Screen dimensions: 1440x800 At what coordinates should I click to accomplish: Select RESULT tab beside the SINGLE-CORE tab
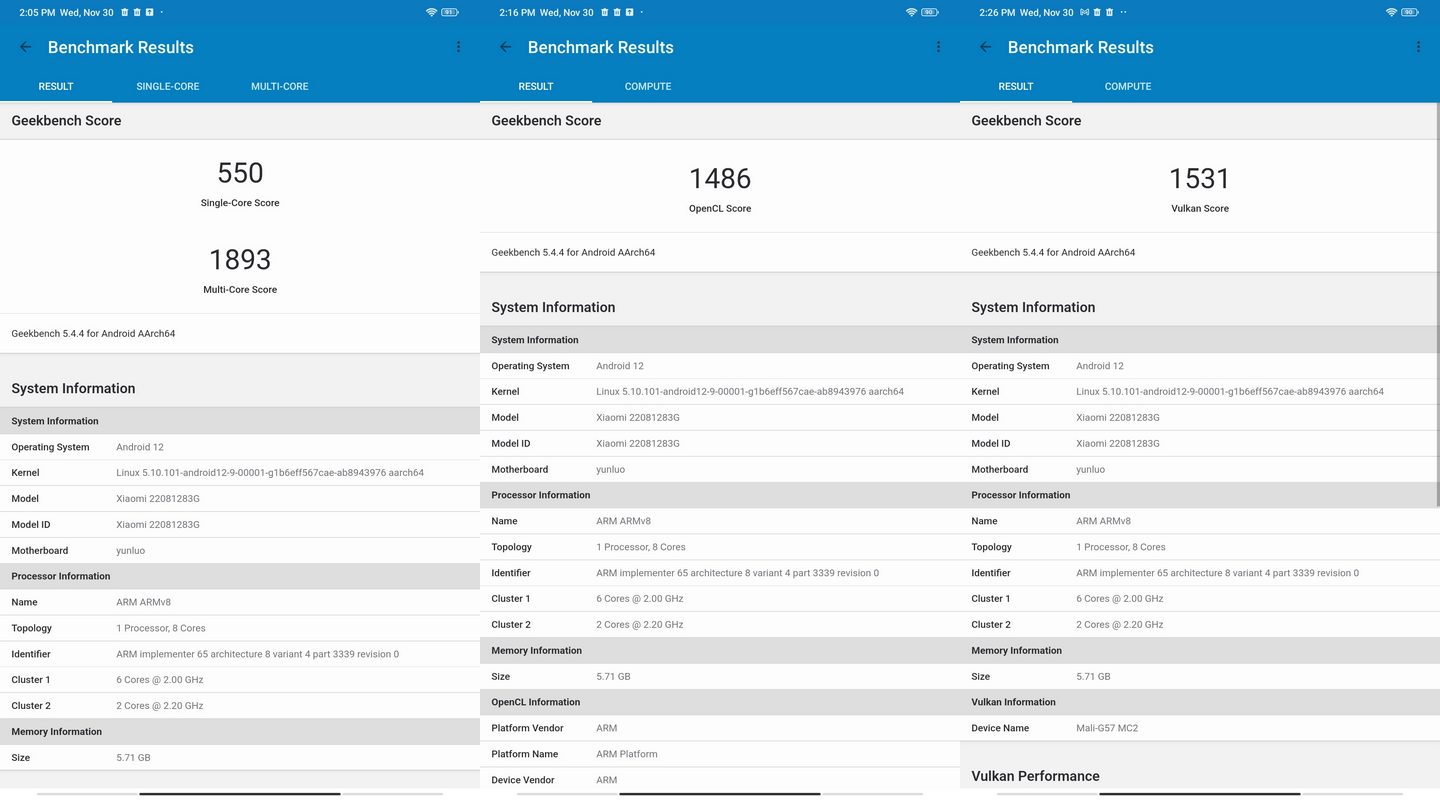56,86
